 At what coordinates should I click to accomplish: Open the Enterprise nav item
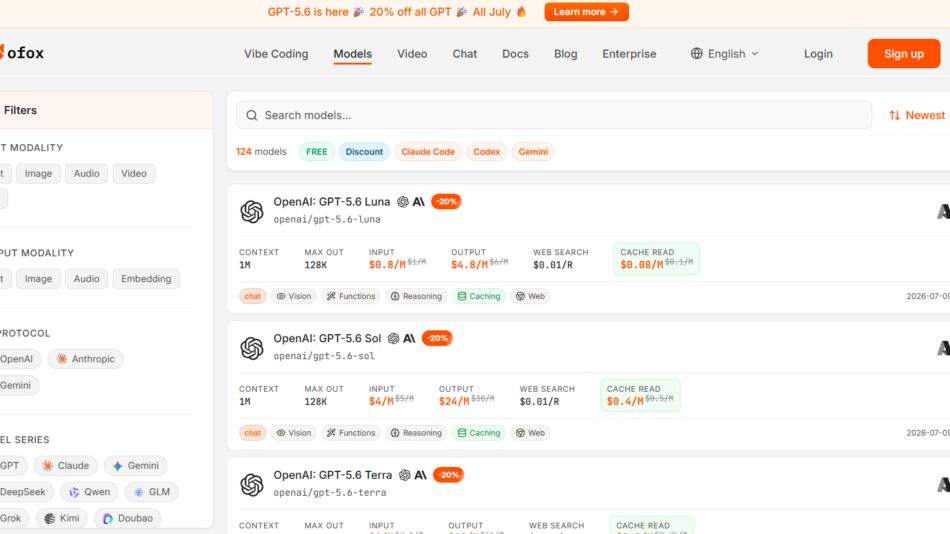[629, 54]
